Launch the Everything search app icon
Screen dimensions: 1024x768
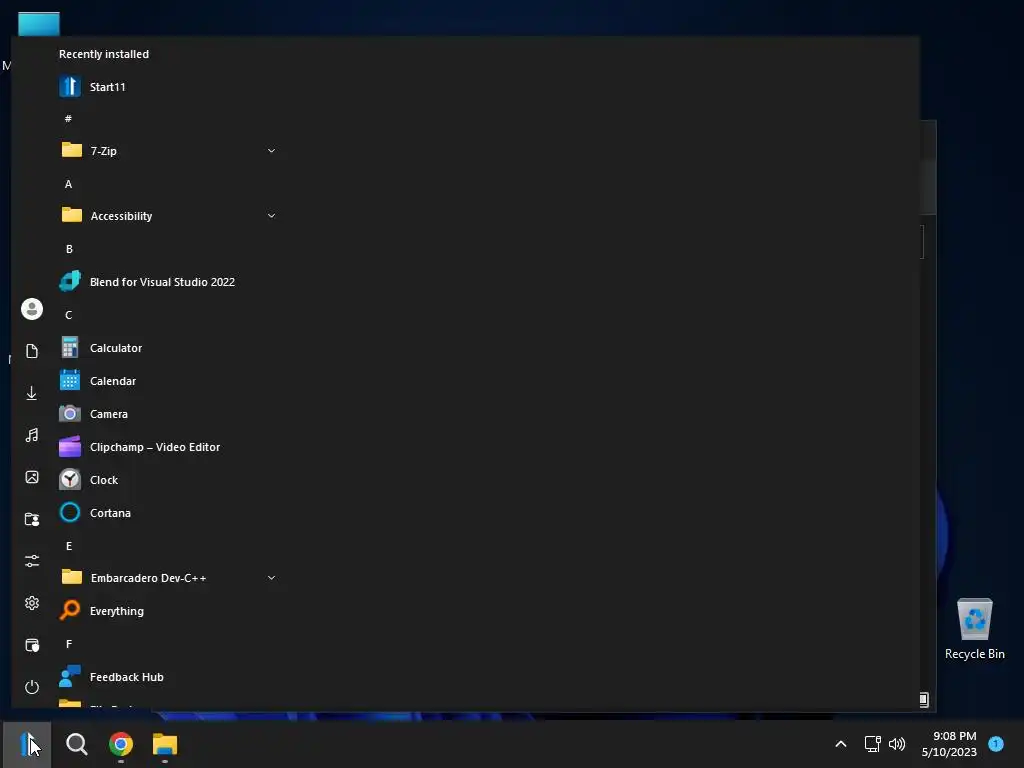click(70, 611)
